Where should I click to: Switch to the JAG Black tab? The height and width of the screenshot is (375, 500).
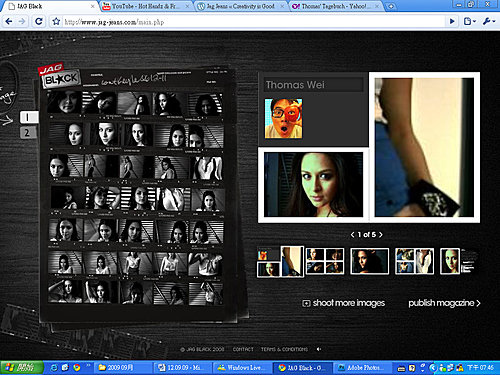[x=50, y=6]
